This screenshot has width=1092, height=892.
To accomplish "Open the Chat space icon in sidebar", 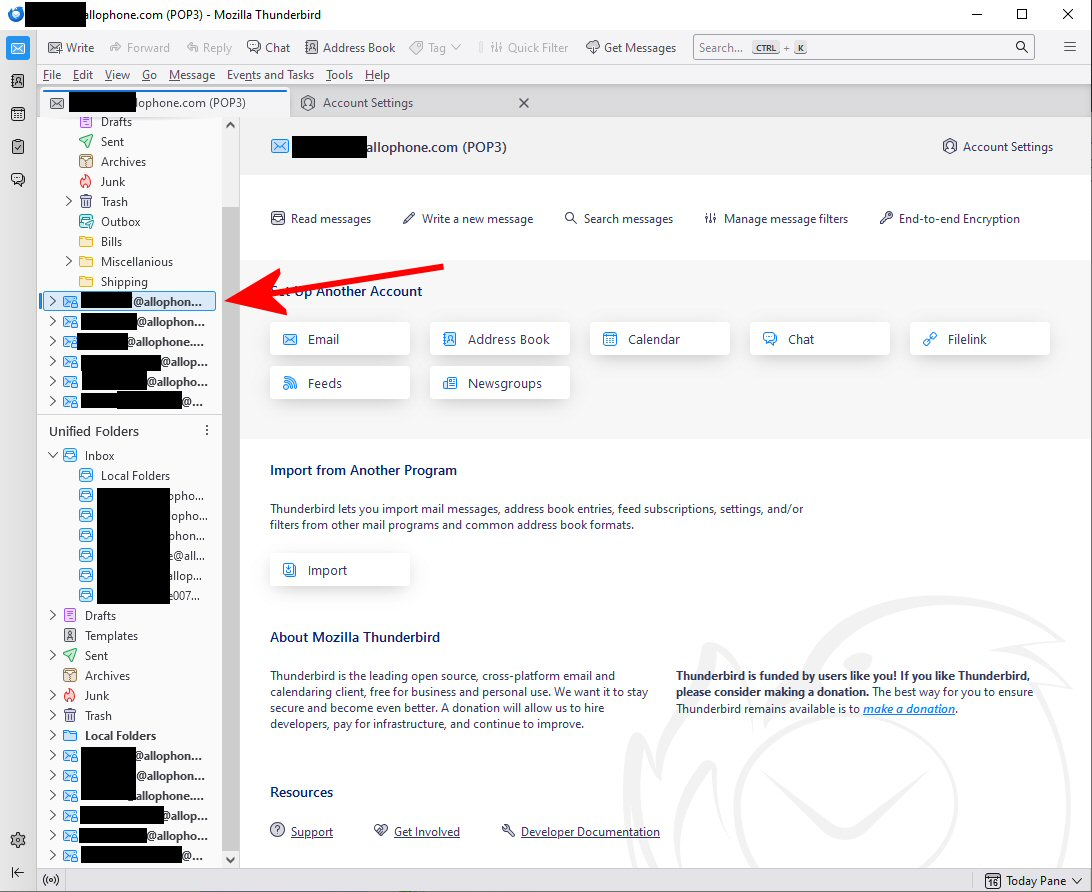I will point(18,180).
